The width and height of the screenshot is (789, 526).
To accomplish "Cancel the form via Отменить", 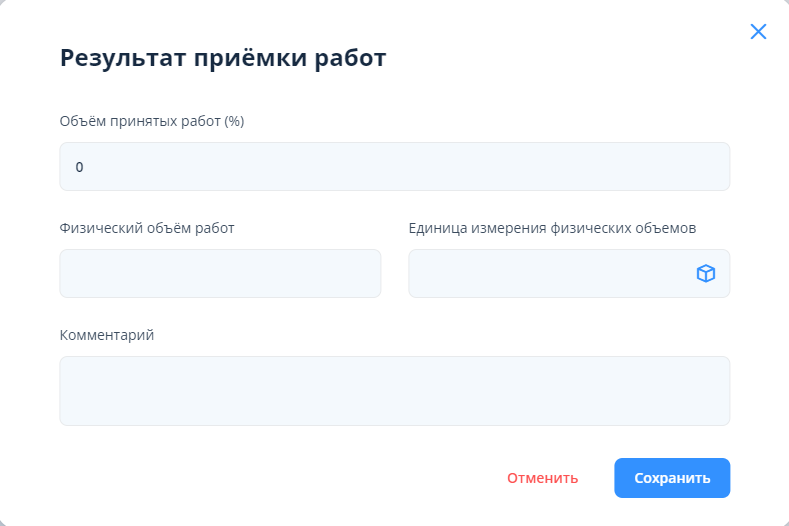I will click(x=542, y=478).
